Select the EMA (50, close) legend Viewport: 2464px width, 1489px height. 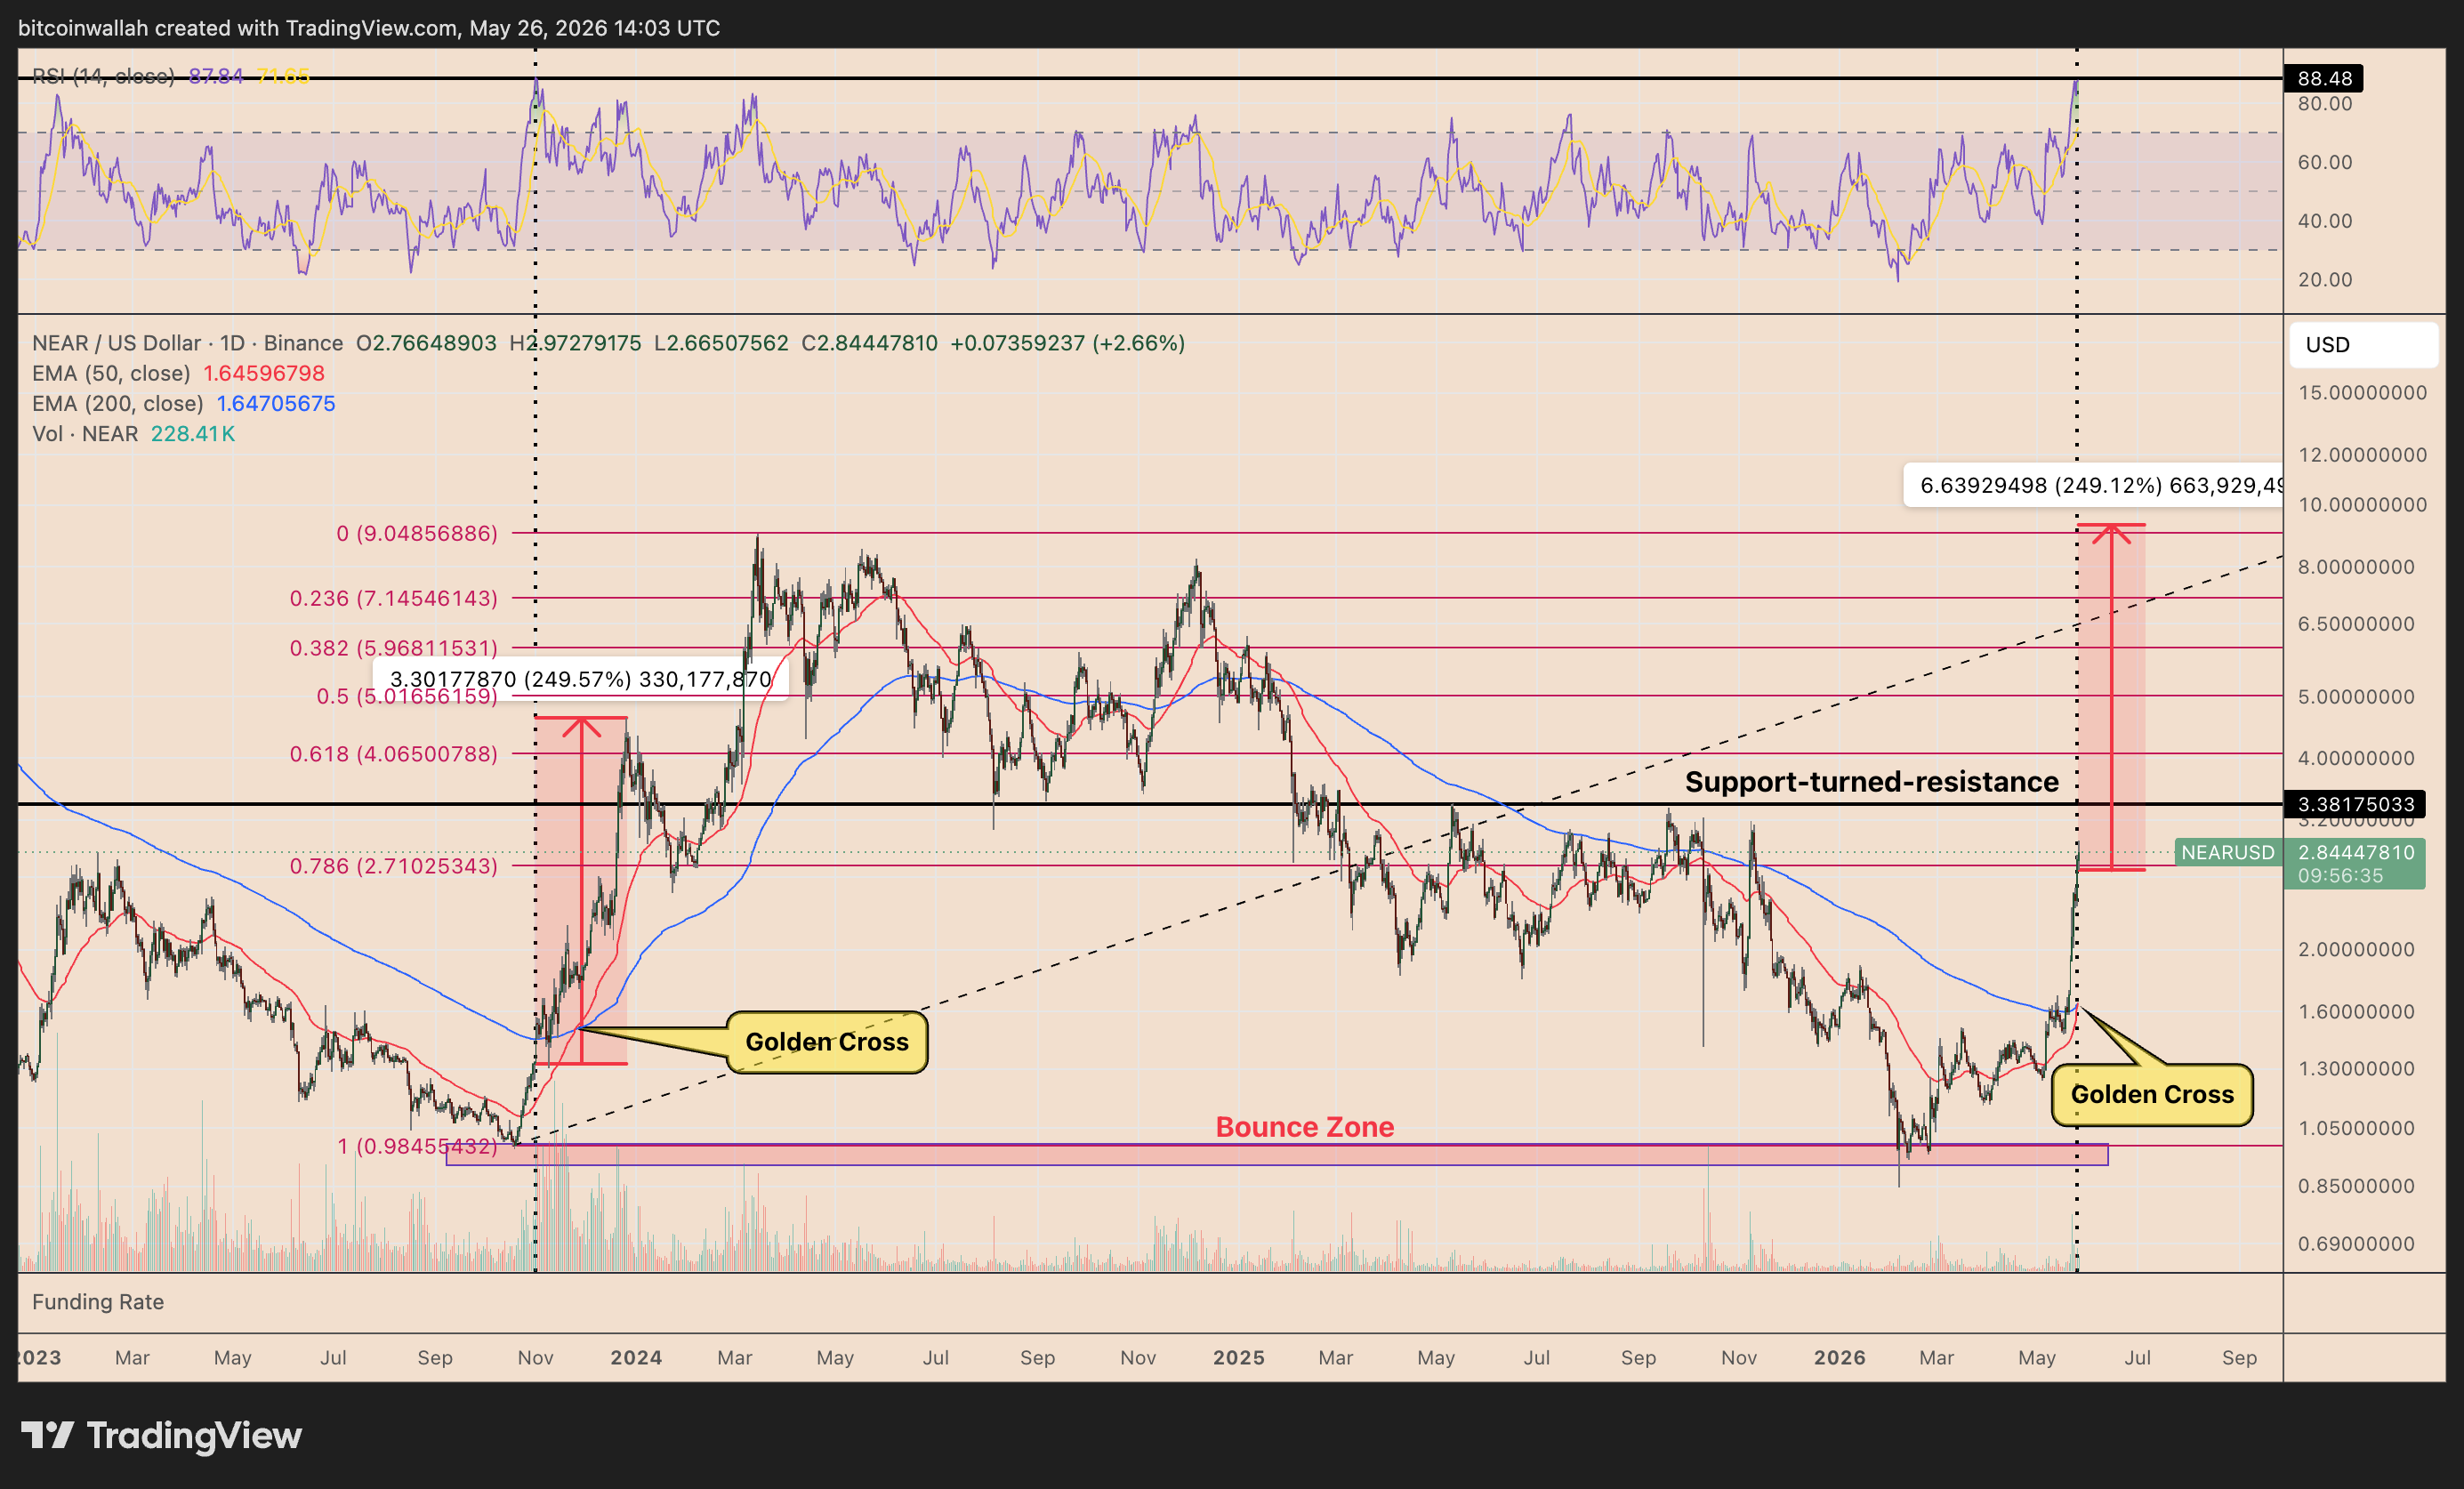tap(178, 373)
